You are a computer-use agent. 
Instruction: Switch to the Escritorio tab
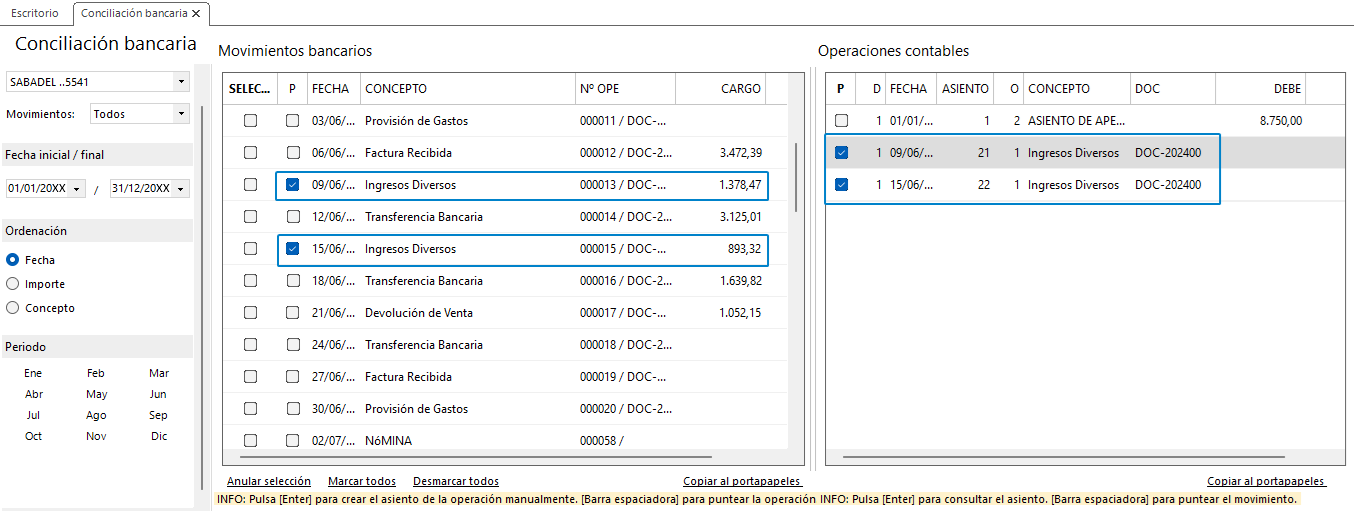[x=35, y=14]
